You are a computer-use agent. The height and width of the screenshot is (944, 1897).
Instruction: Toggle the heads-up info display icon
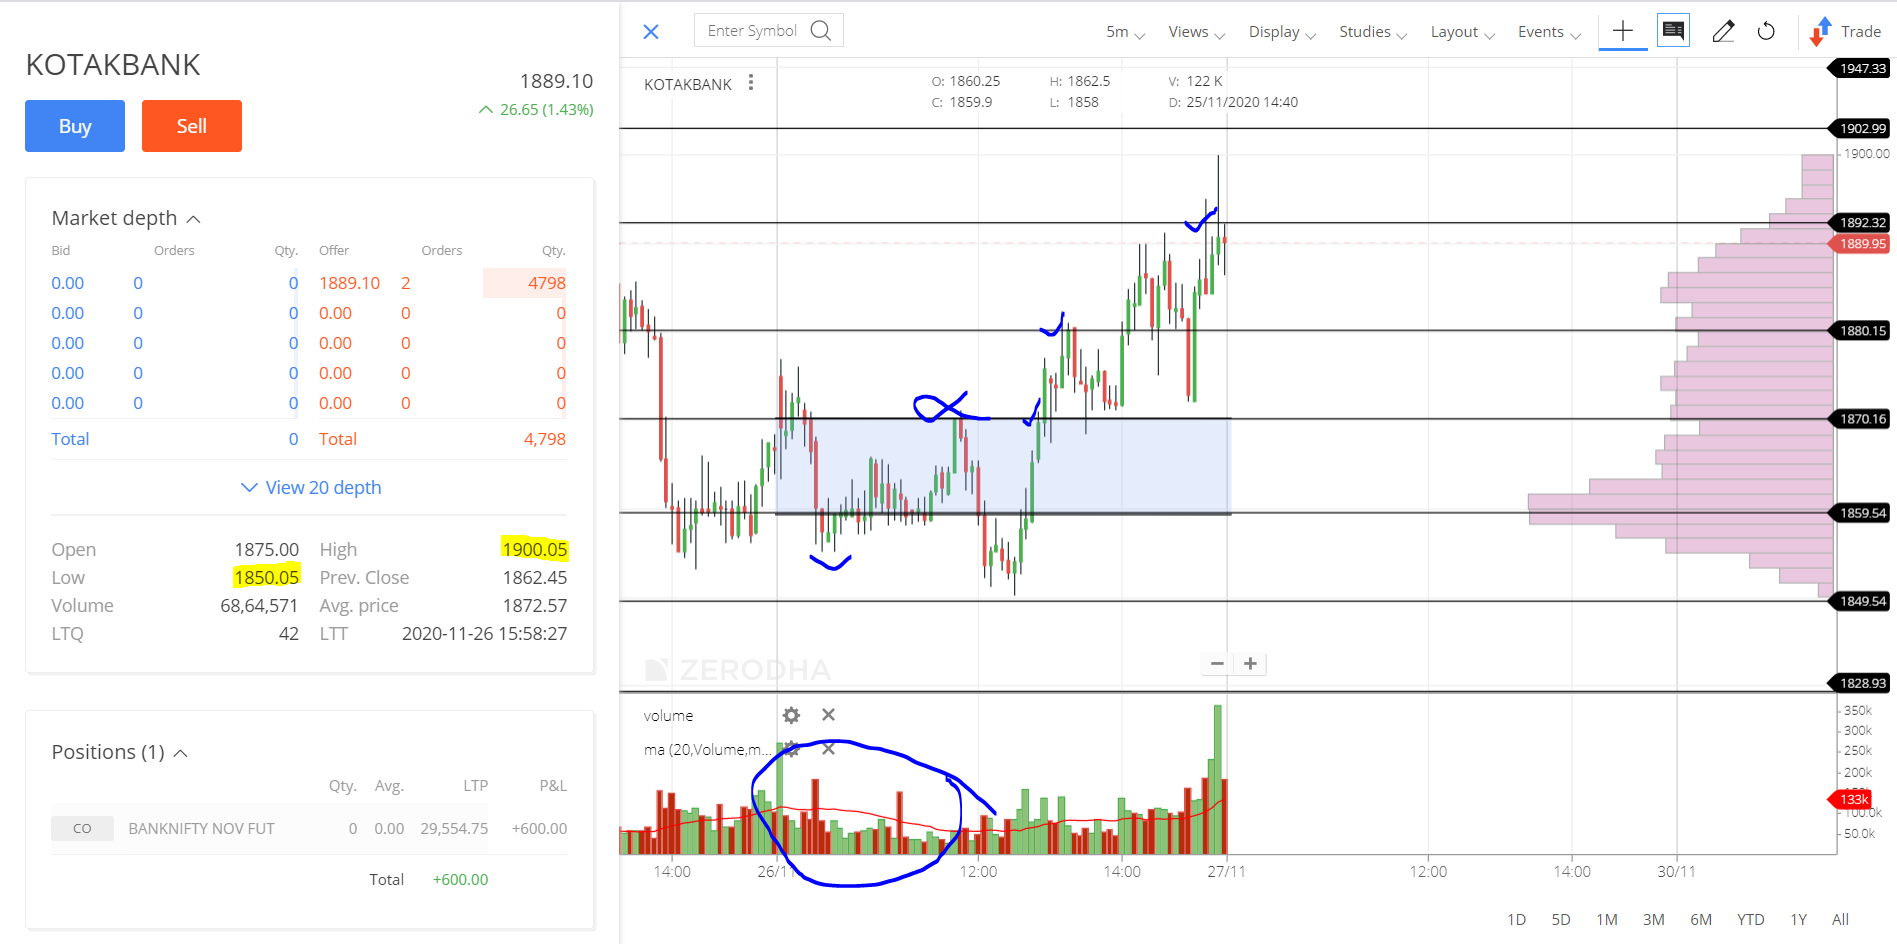(x=1673, y=31)
